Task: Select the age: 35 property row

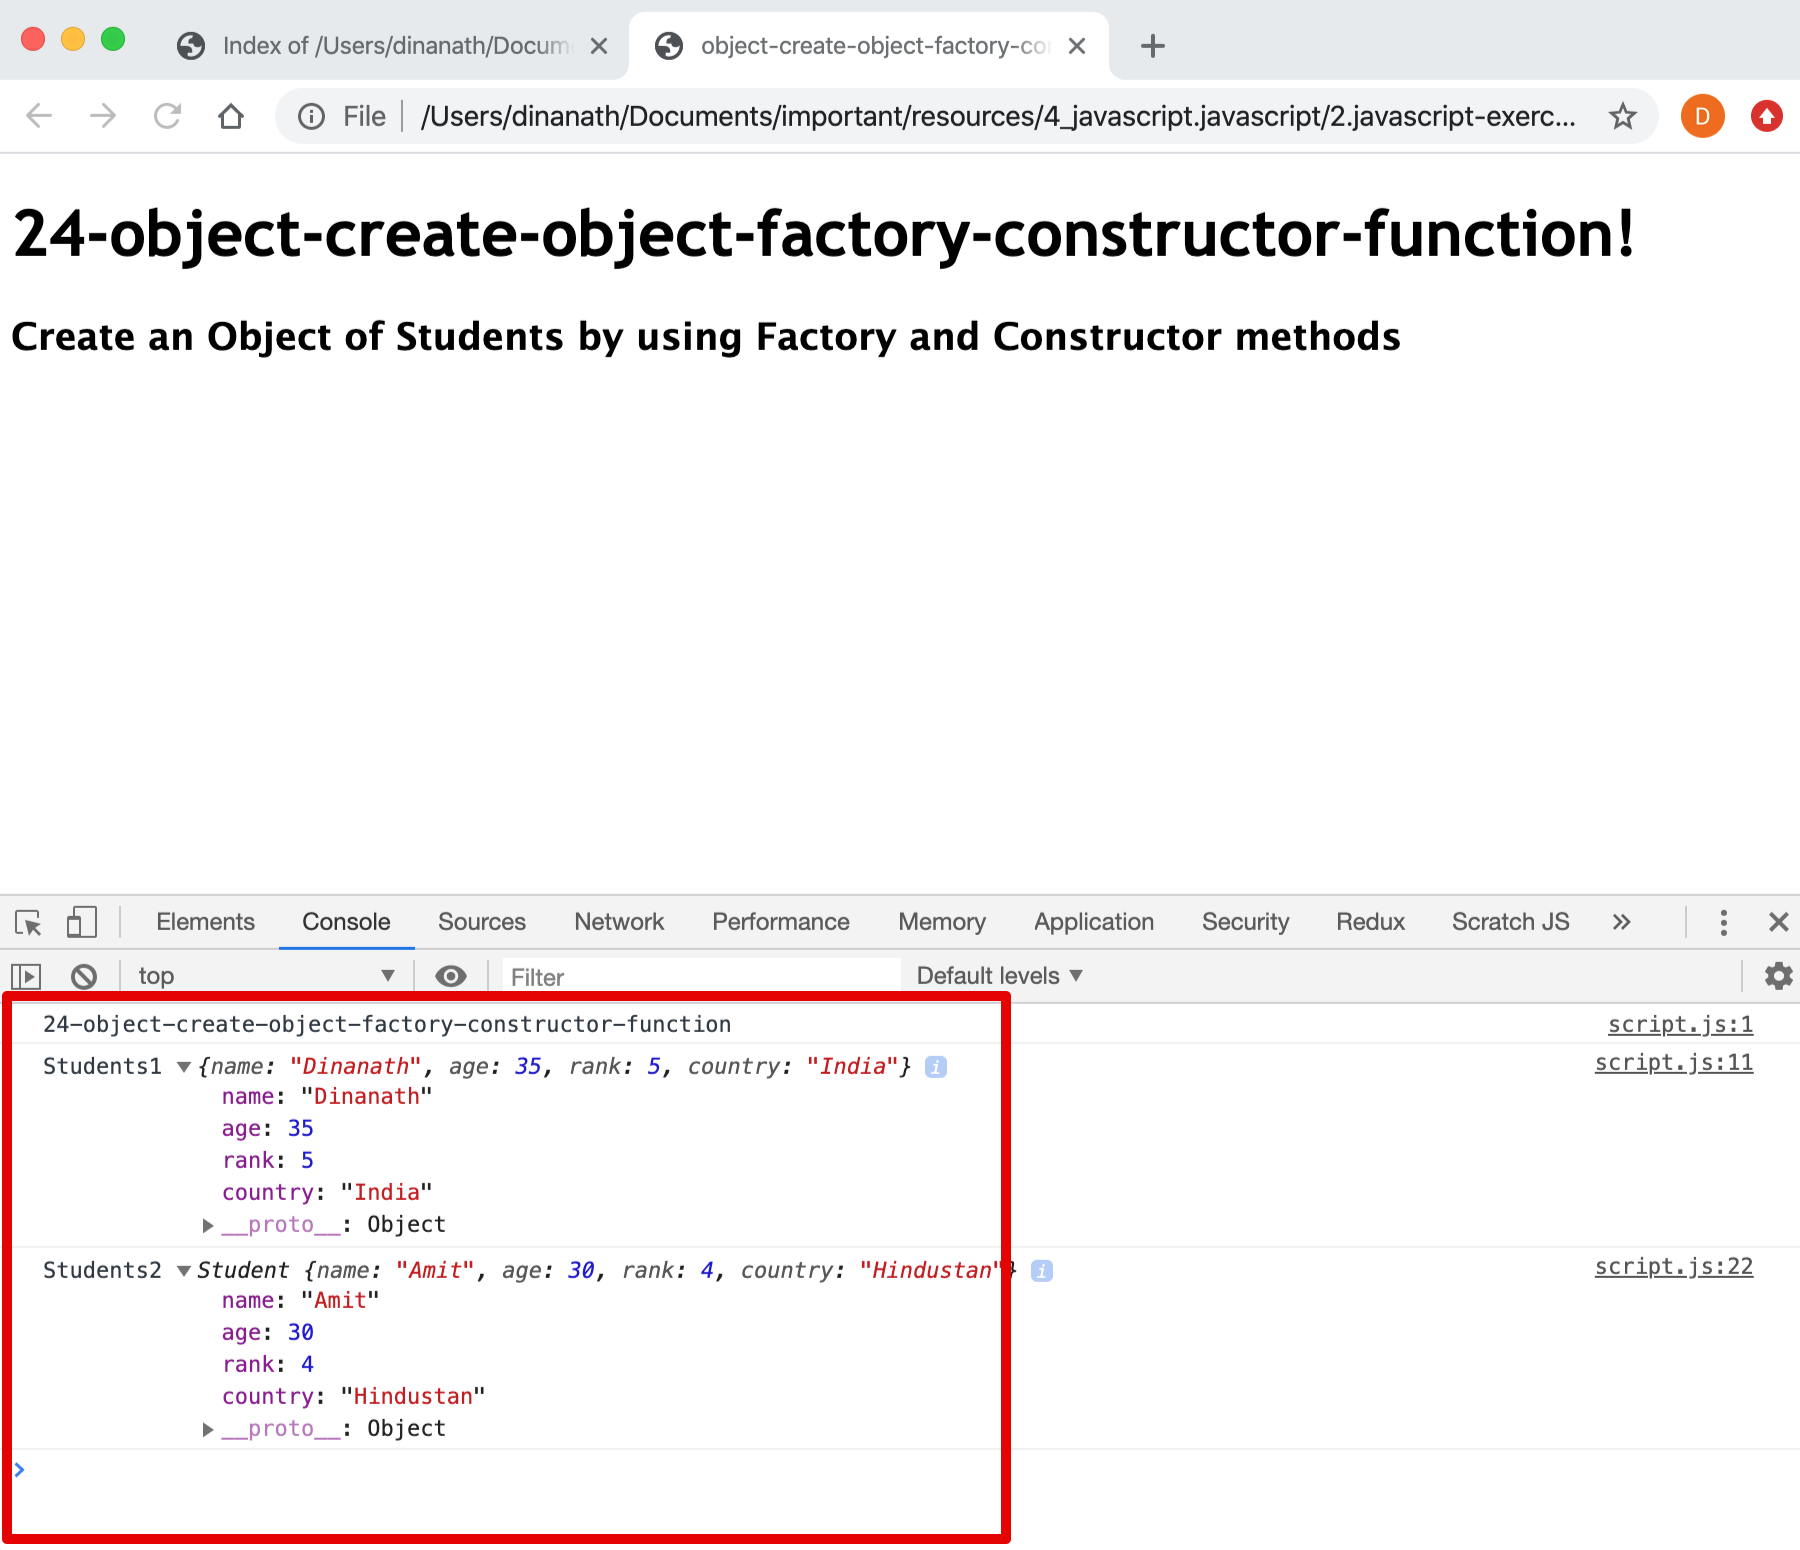Action: [x=268, y=1129]
